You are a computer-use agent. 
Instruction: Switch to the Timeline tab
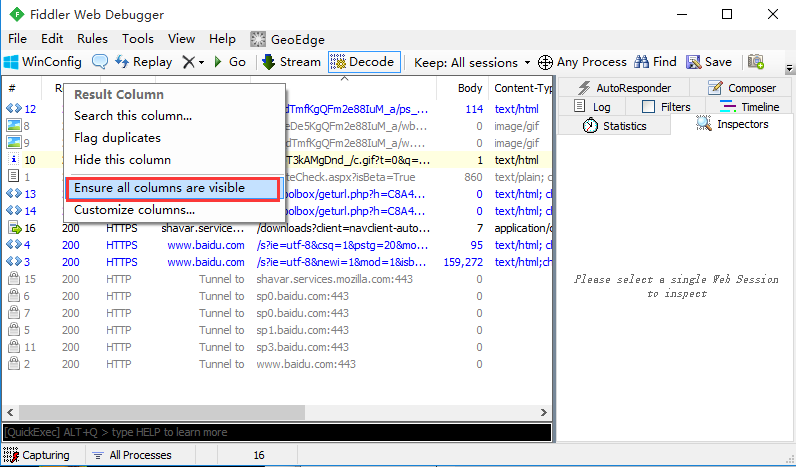click(x=749, y=107)
